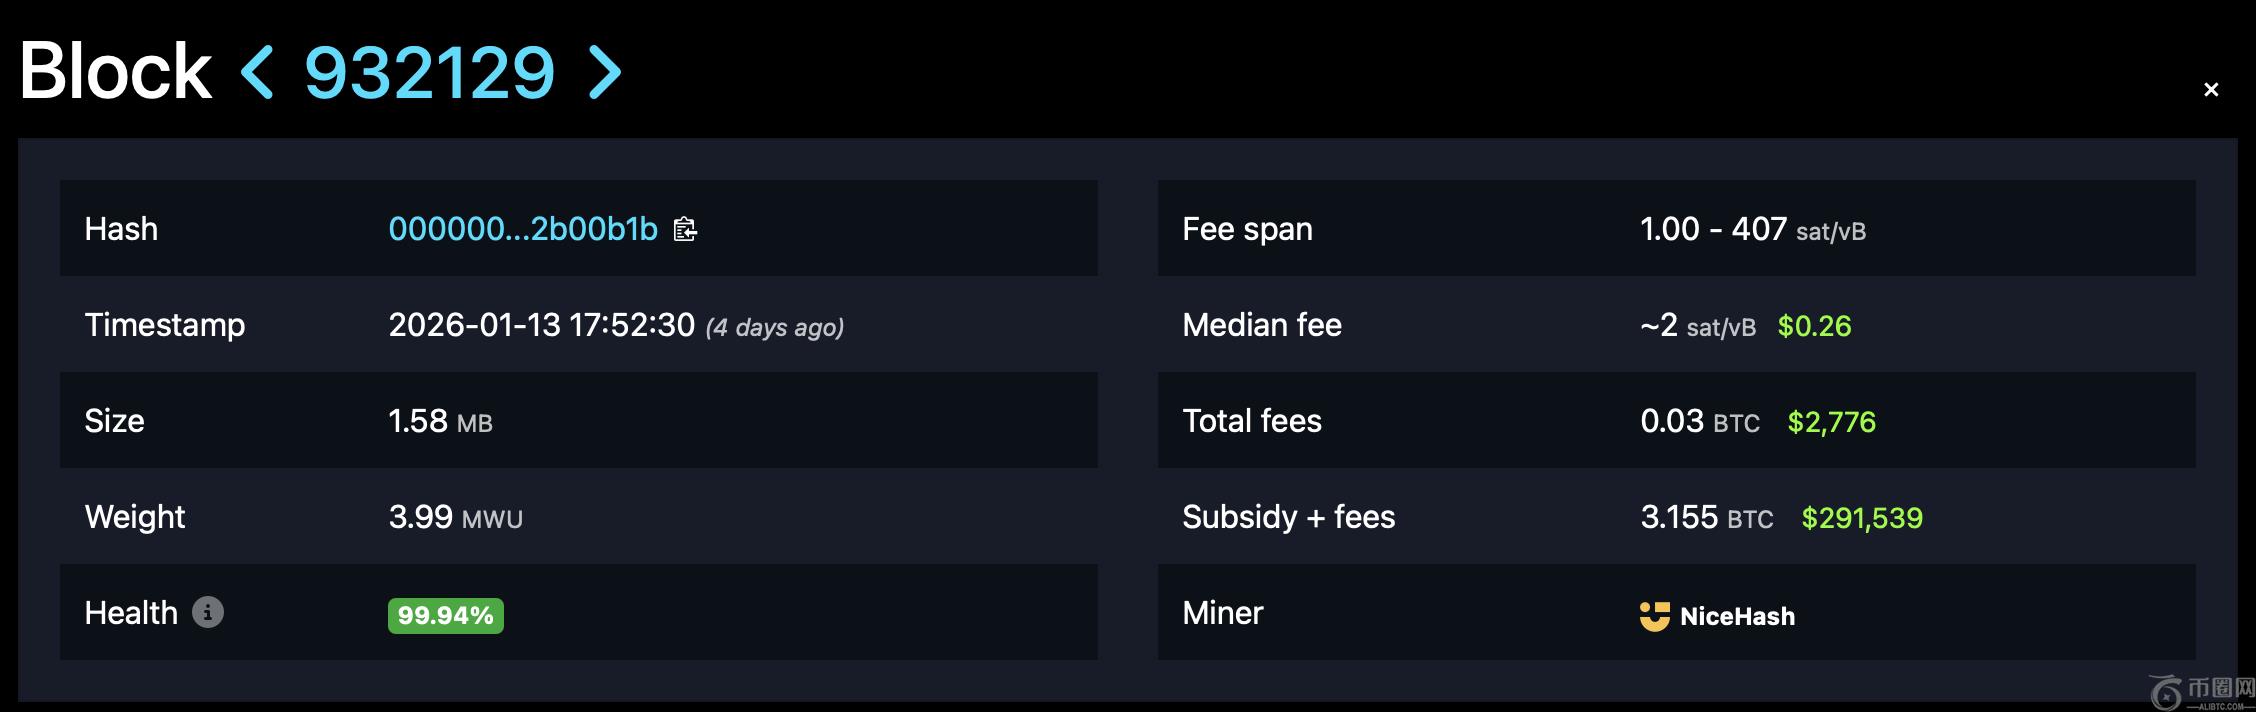The width and height of the screenshot is (2256, 712).
Task: Click the "Block" page heading
Action: coord(115,72)
